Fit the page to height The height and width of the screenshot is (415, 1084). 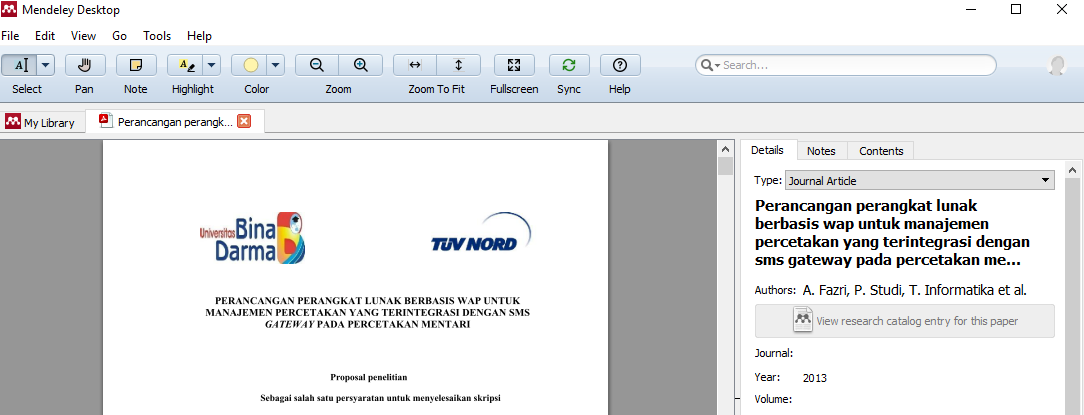tap(458, 65)
